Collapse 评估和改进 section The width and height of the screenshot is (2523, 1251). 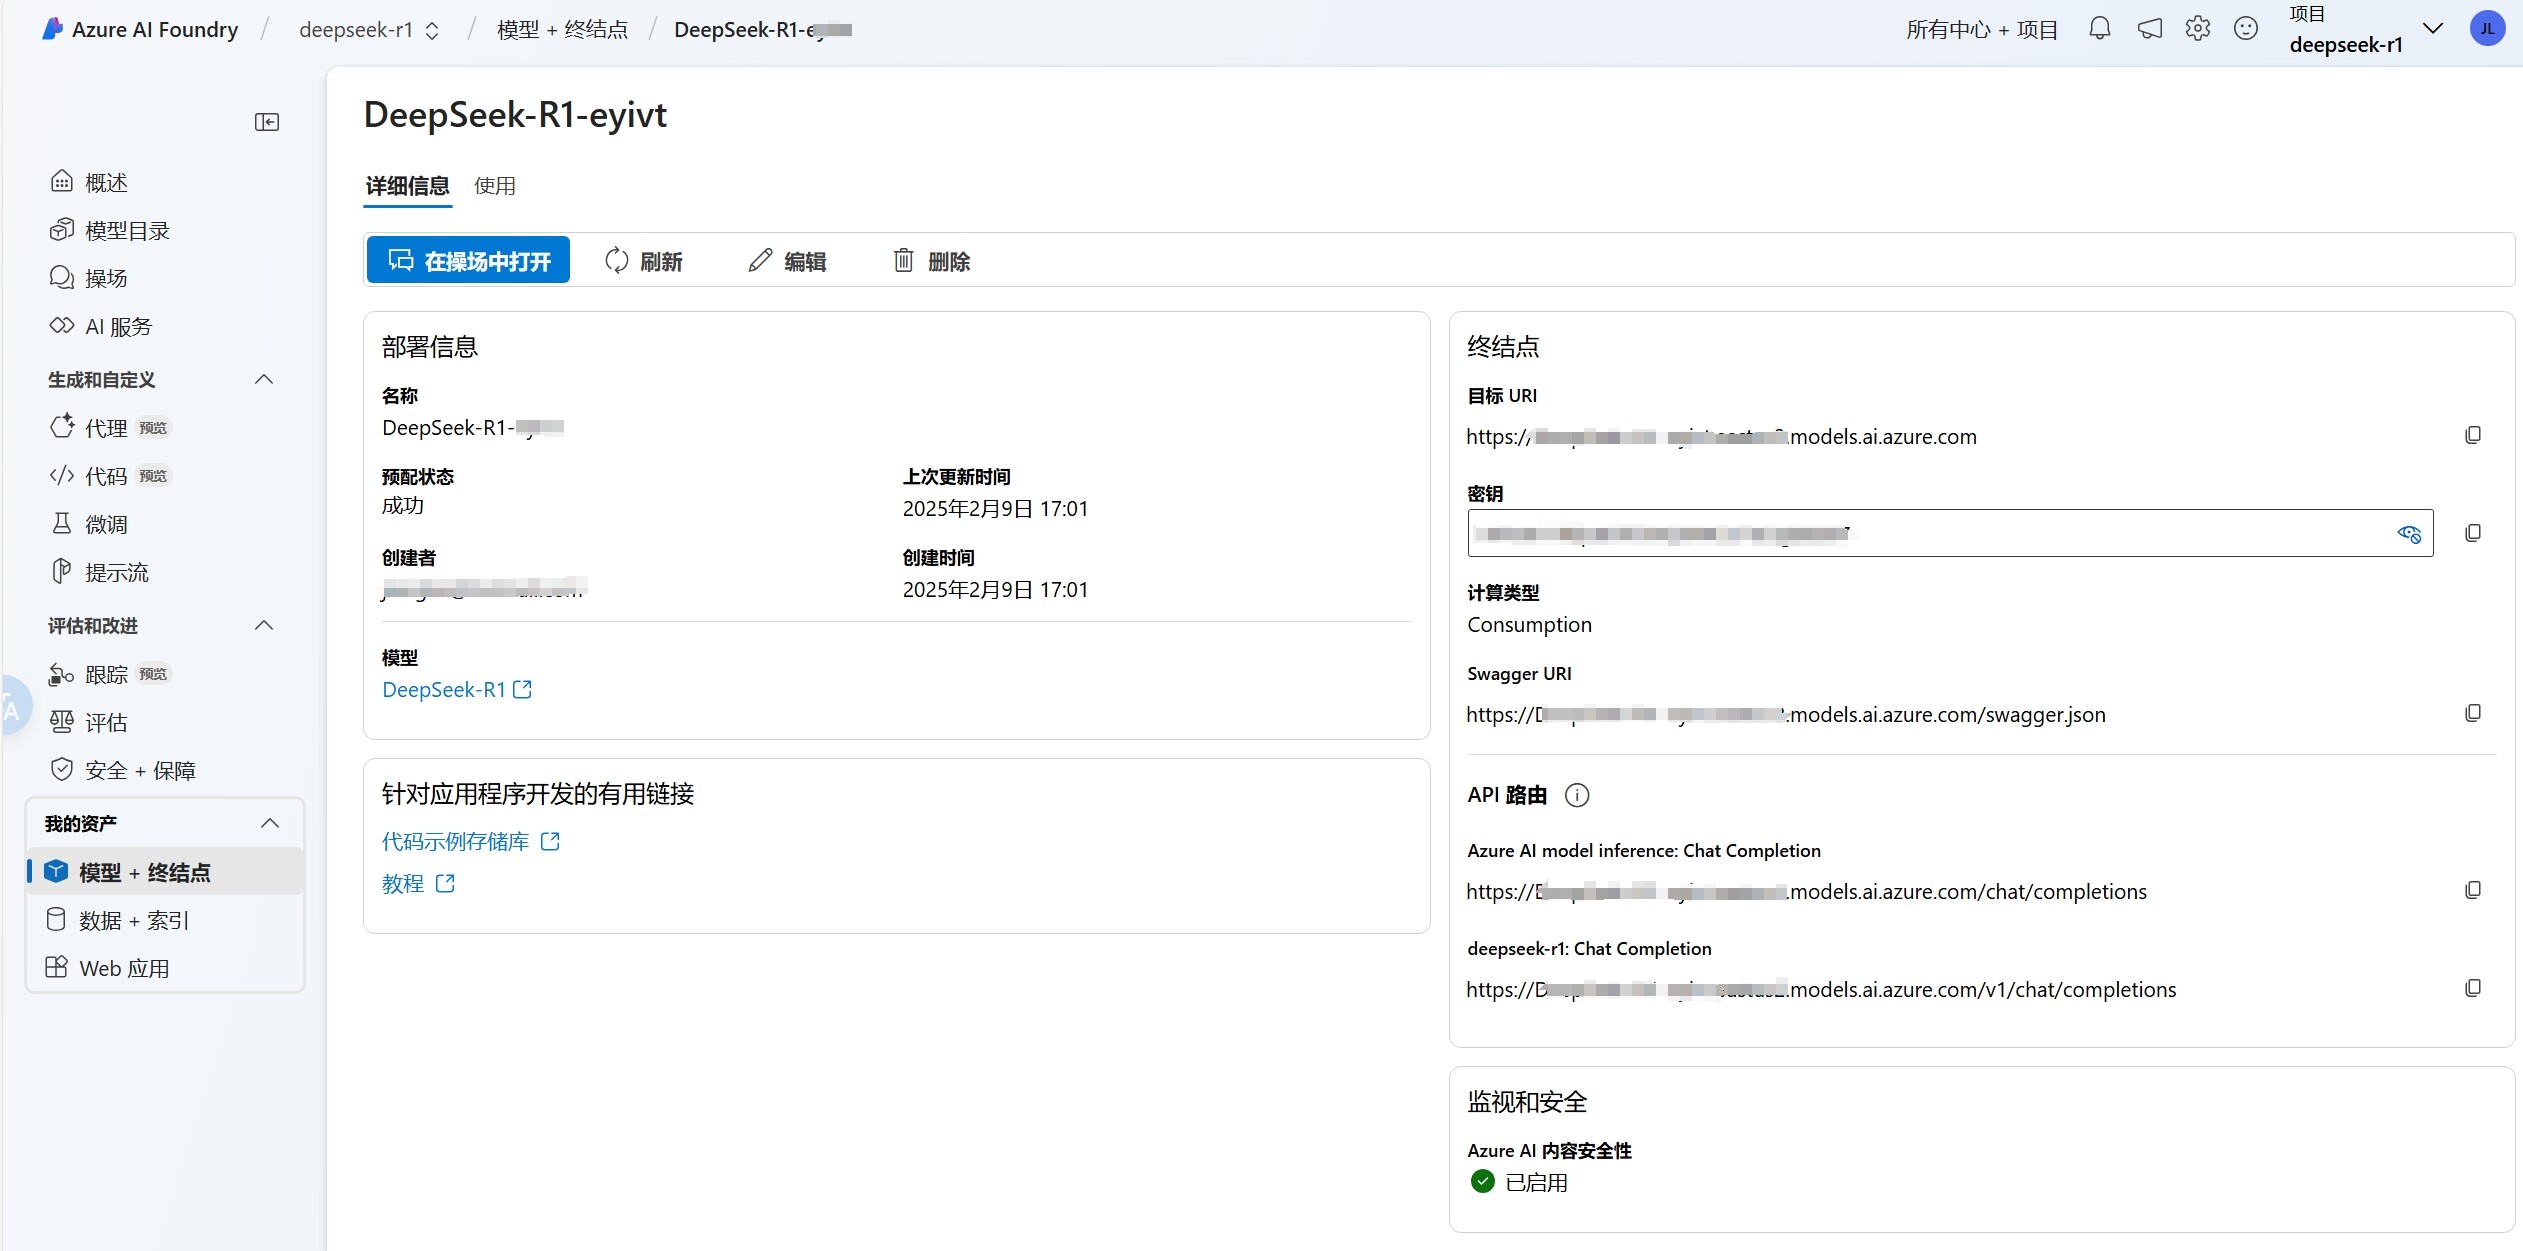[264, 625]
